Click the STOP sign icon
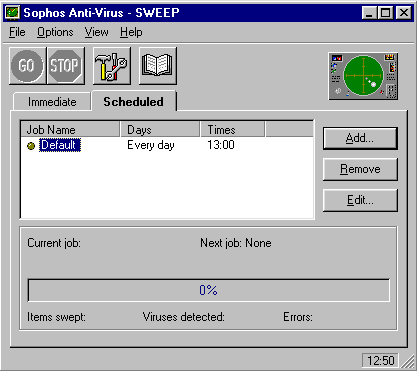Viewport: 417px width, 371px height. [x=66, y=66]
